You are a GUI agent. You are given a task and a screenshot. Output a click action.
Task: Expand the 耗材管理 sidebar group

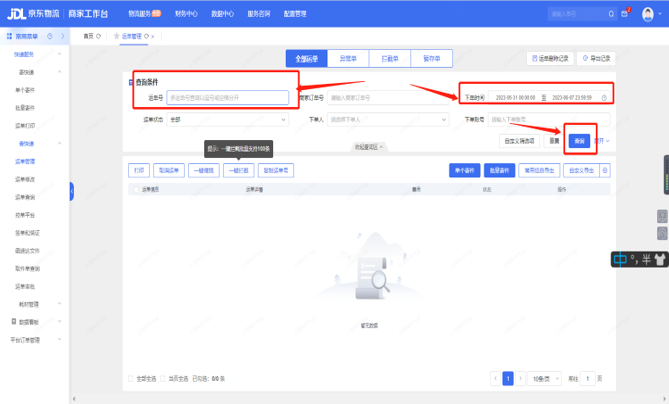59,304
